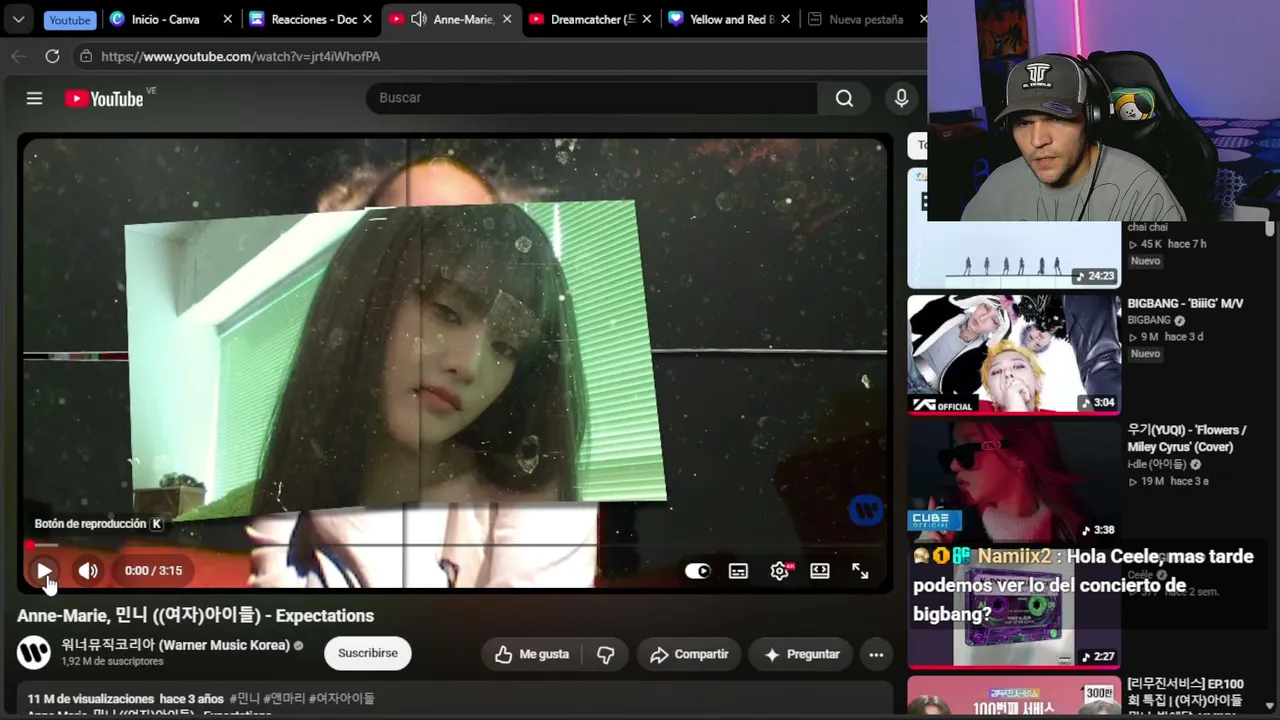Image resolution: width=1280 pixels, height=720 pixels.
Task: Click the 1,92 M de suscriptores text
Action: click(x=112, y=661)
